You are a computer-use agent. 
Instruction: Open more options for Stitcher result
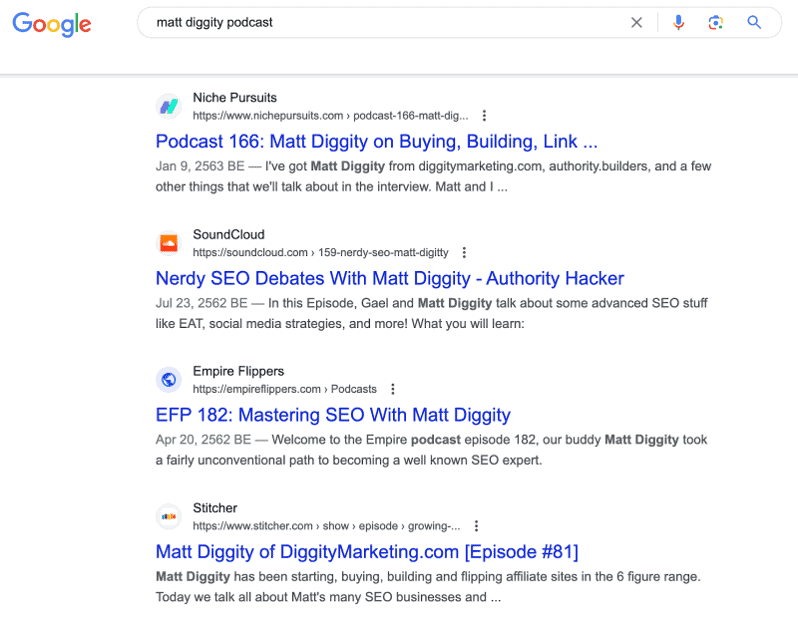tap(476, 526)
